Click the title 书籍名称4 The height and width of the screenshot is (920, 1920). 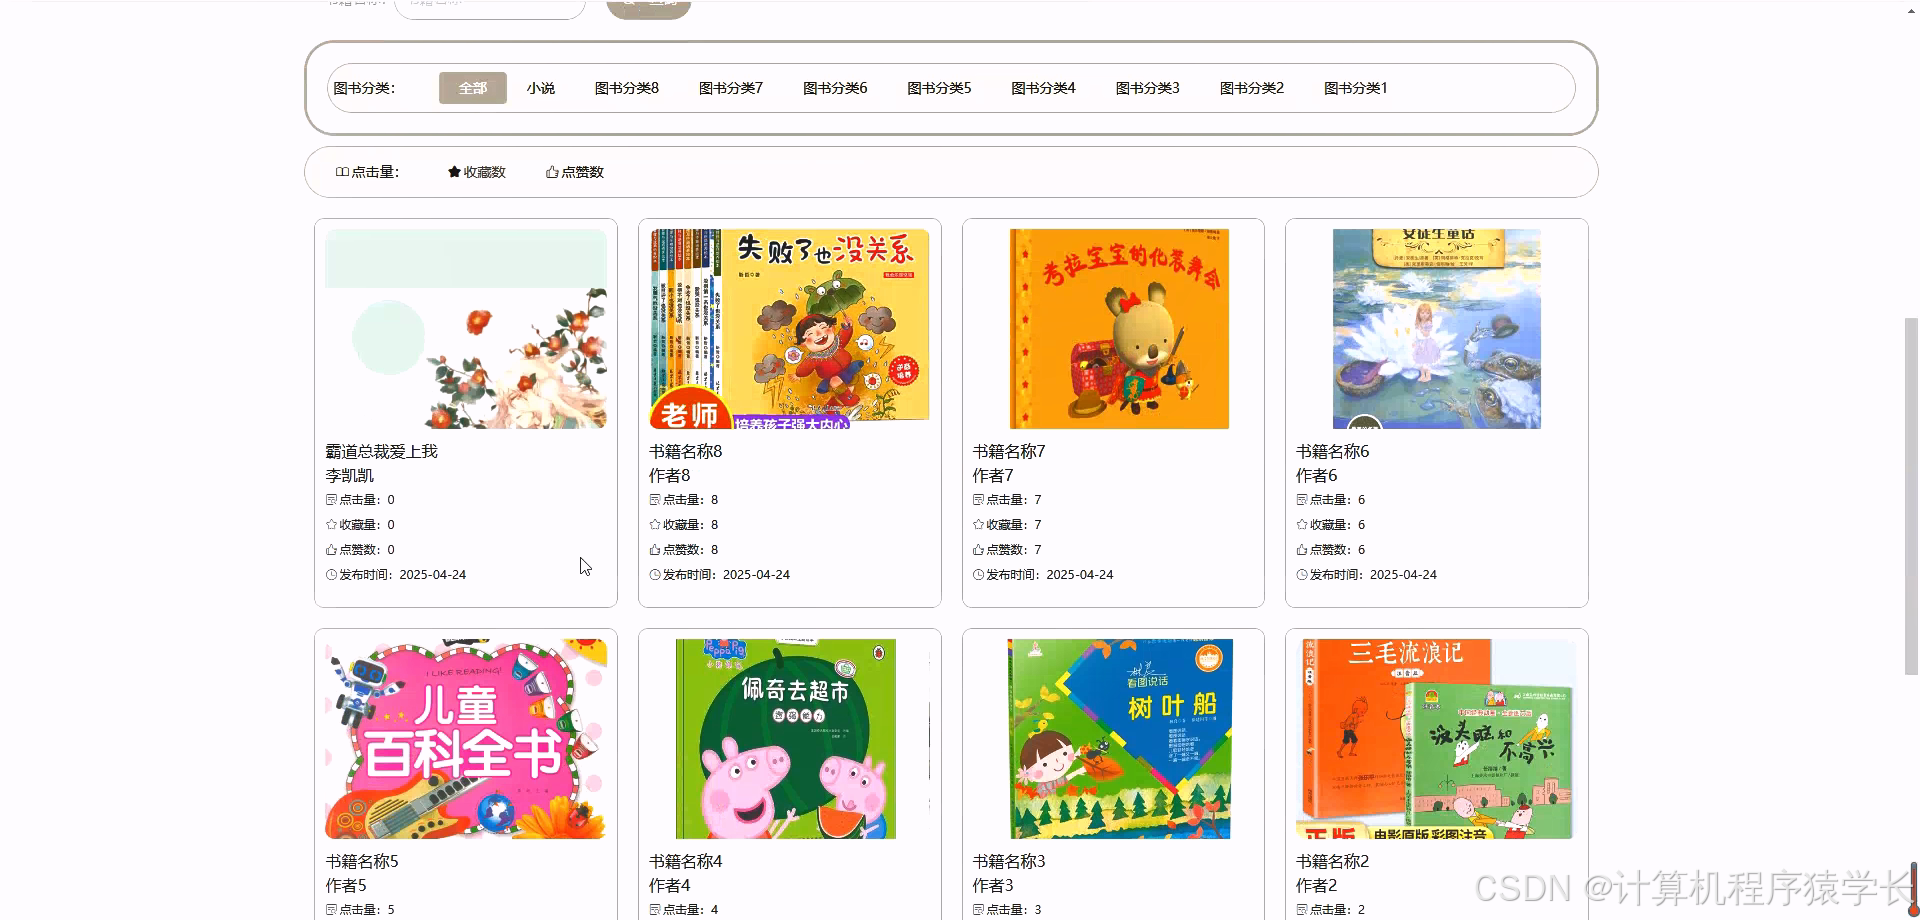tap(686, 862)
